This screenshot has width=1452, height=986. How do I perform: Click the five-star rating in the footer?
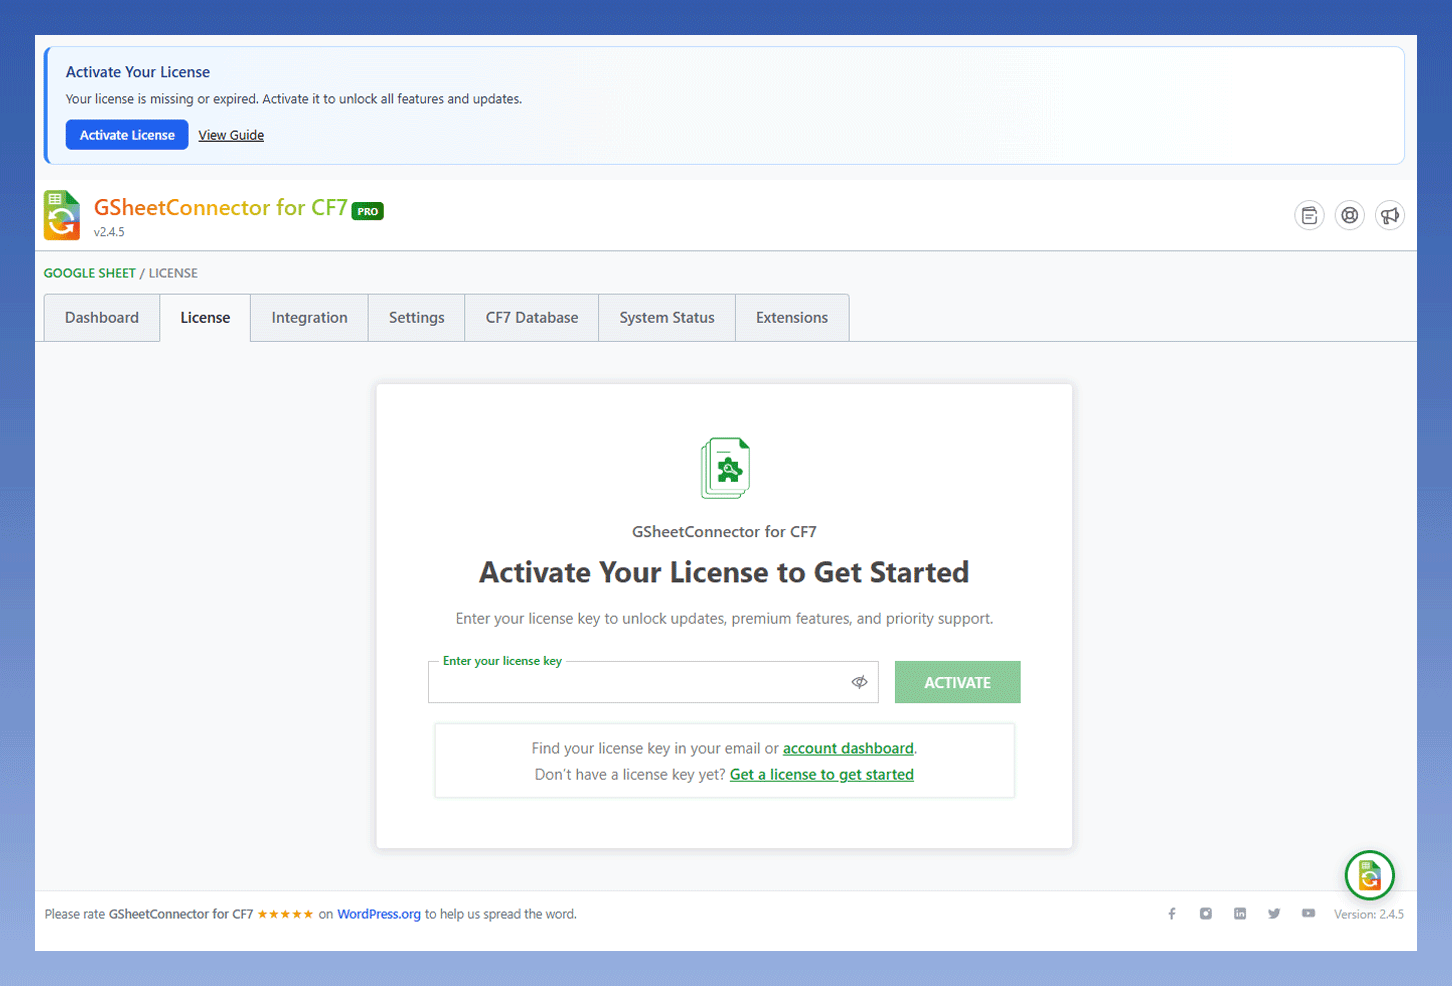(285, 914)
